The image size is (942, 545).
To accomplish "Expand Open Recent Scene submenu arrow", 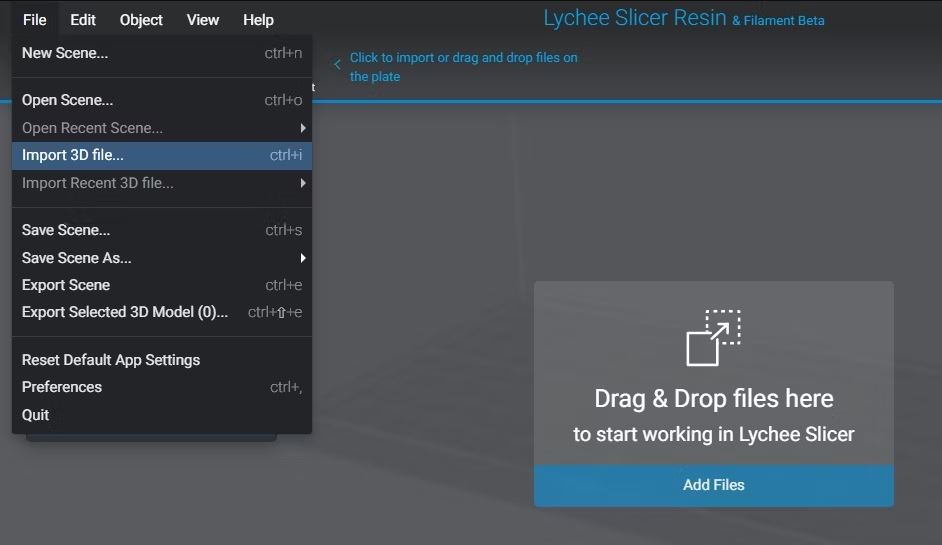I will pos(303,128).
